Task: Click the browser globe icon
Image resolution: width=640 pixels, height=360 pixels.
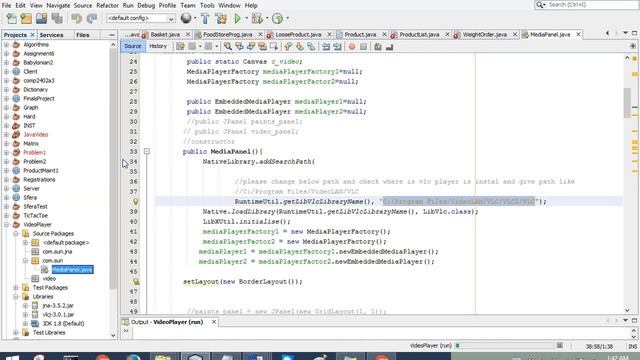Action: [186, 18]
